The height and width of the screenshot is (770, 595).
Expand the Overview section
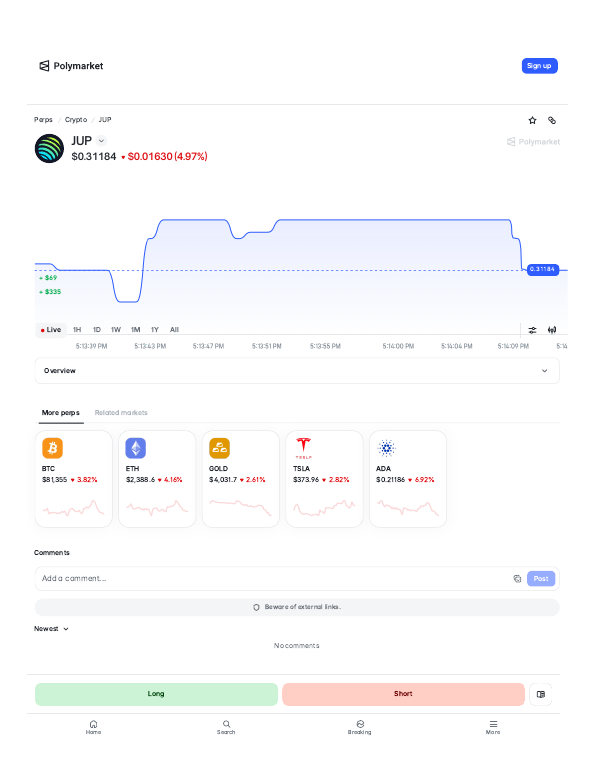click(297, 371)
